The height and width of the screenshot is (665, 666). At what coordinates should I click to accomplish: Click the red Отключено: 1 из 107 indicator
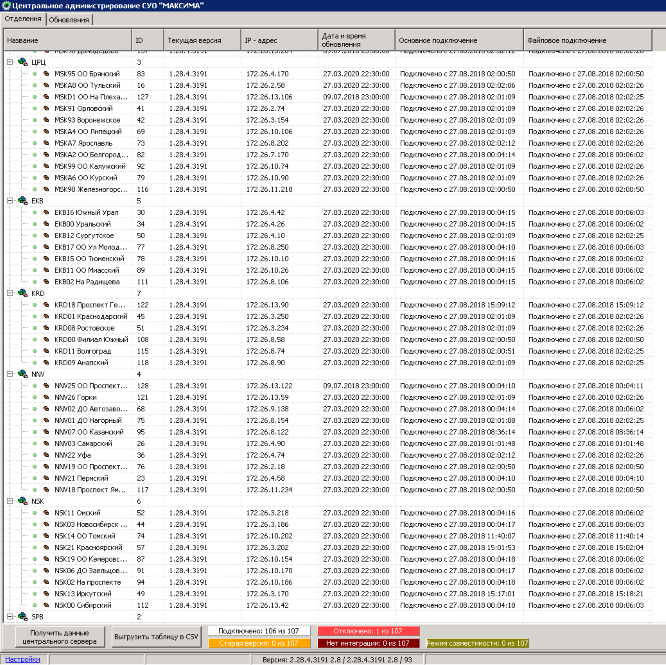click(x=368, y=631)
